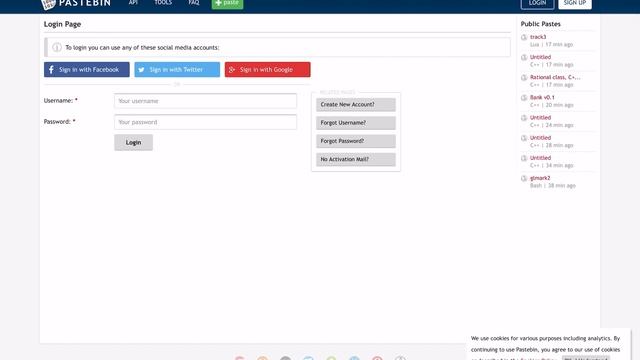Click the Public Pastes heading
The image size is (640, 360).
tap(540, 24)
